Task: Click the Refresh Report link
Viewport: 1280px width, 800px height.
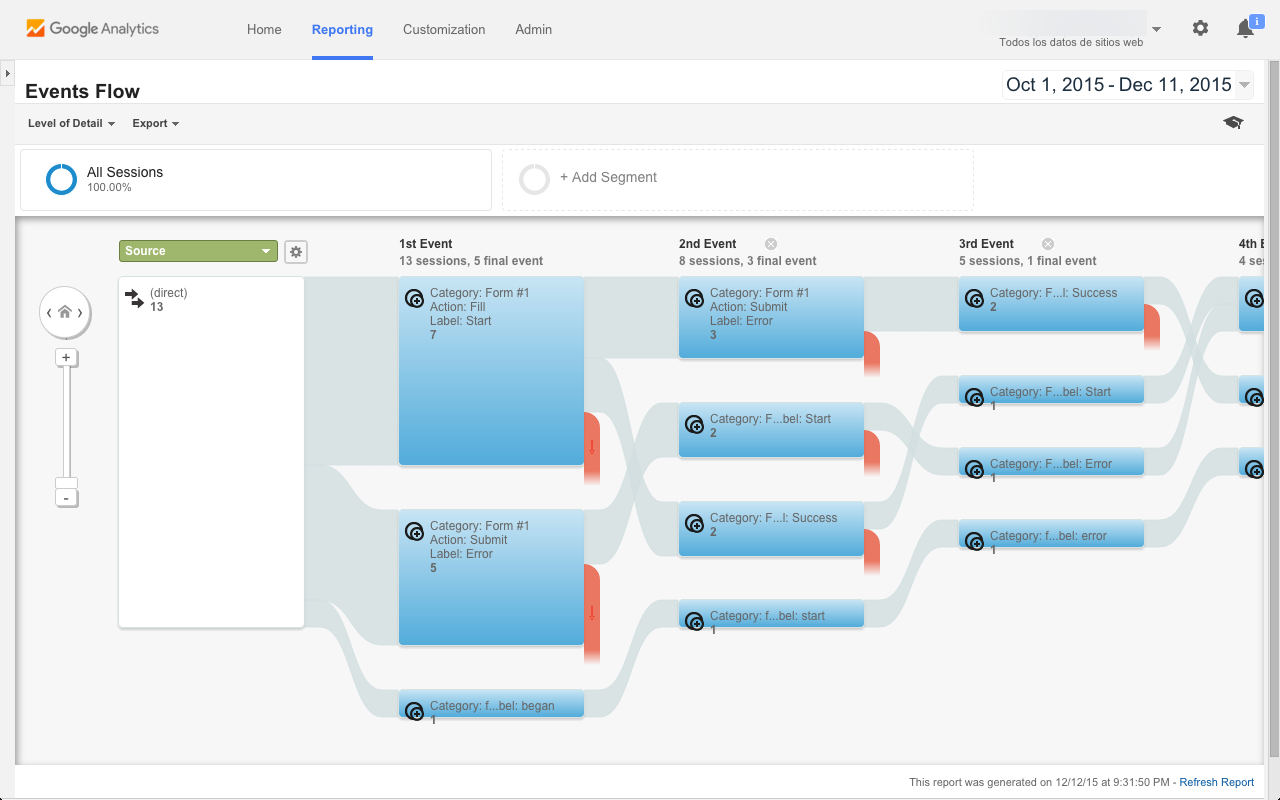Action: point(1216,782)
